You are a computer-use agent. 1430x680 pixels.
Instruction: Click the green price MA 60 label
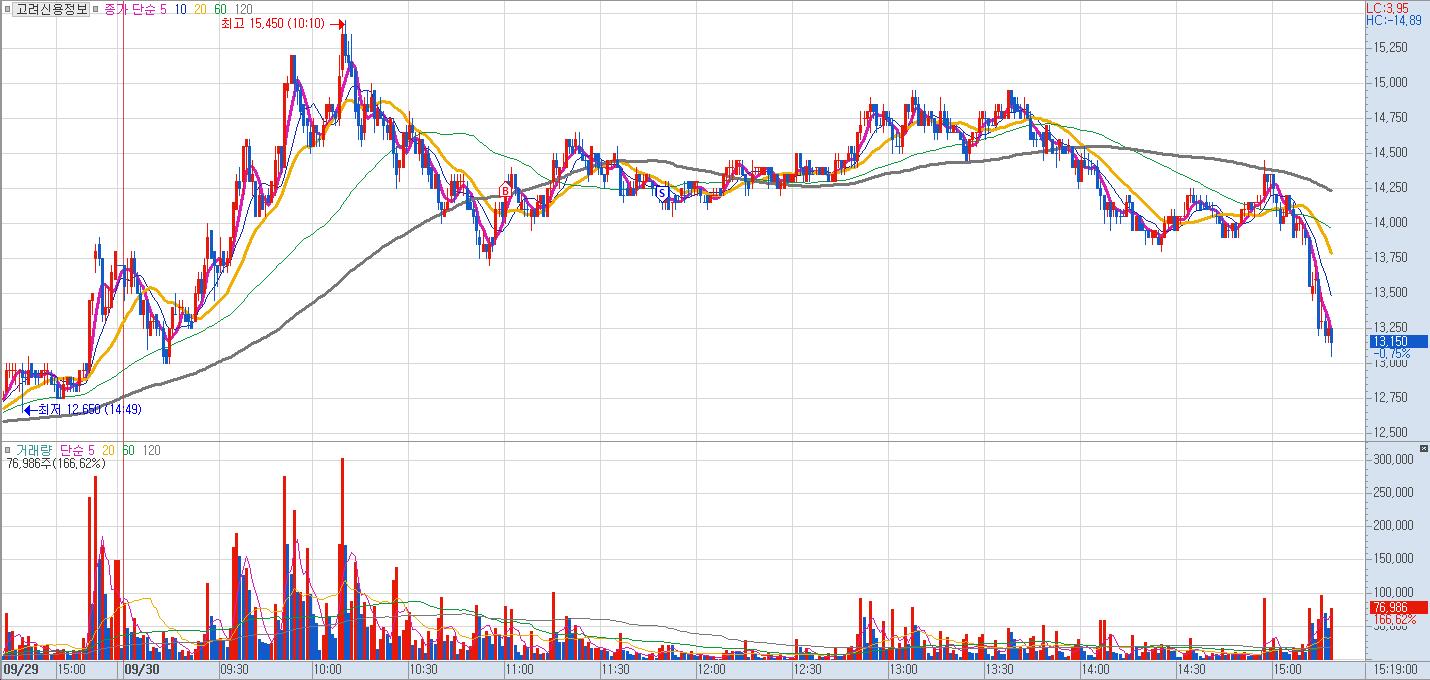coord(221,9)
